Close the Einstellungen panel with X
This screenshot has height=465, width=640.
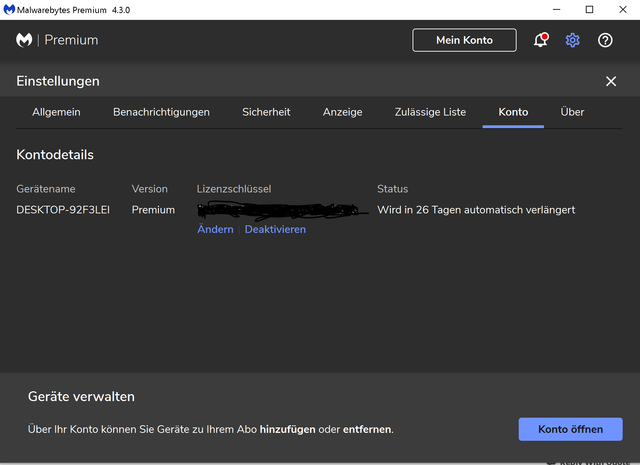point(611,81)
